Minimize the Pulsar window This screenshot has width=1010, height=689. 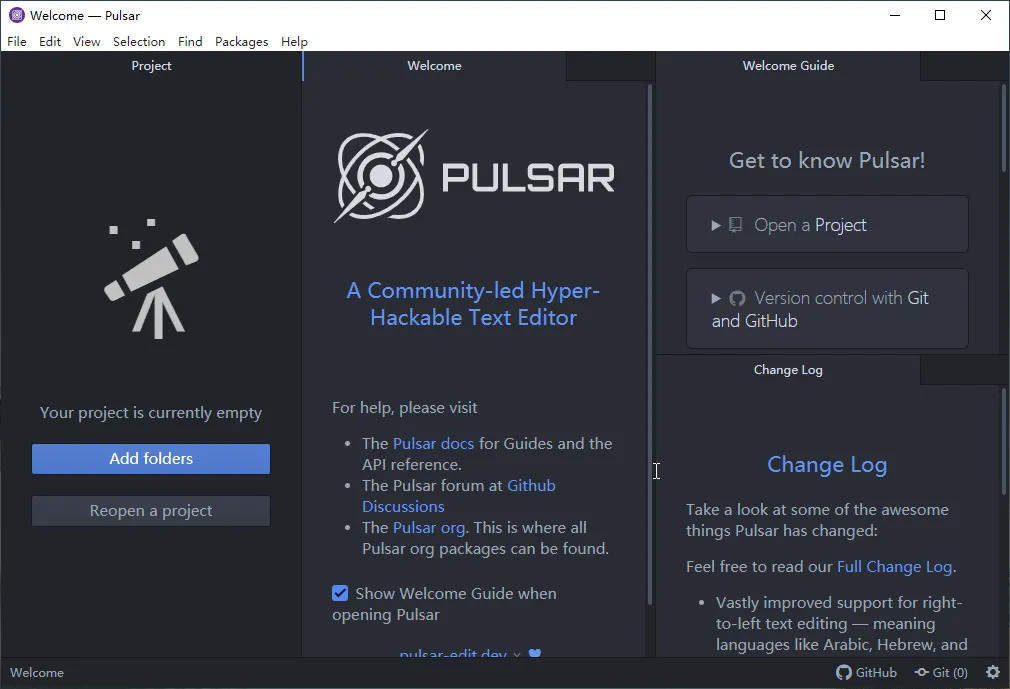(x=895, y=15)
